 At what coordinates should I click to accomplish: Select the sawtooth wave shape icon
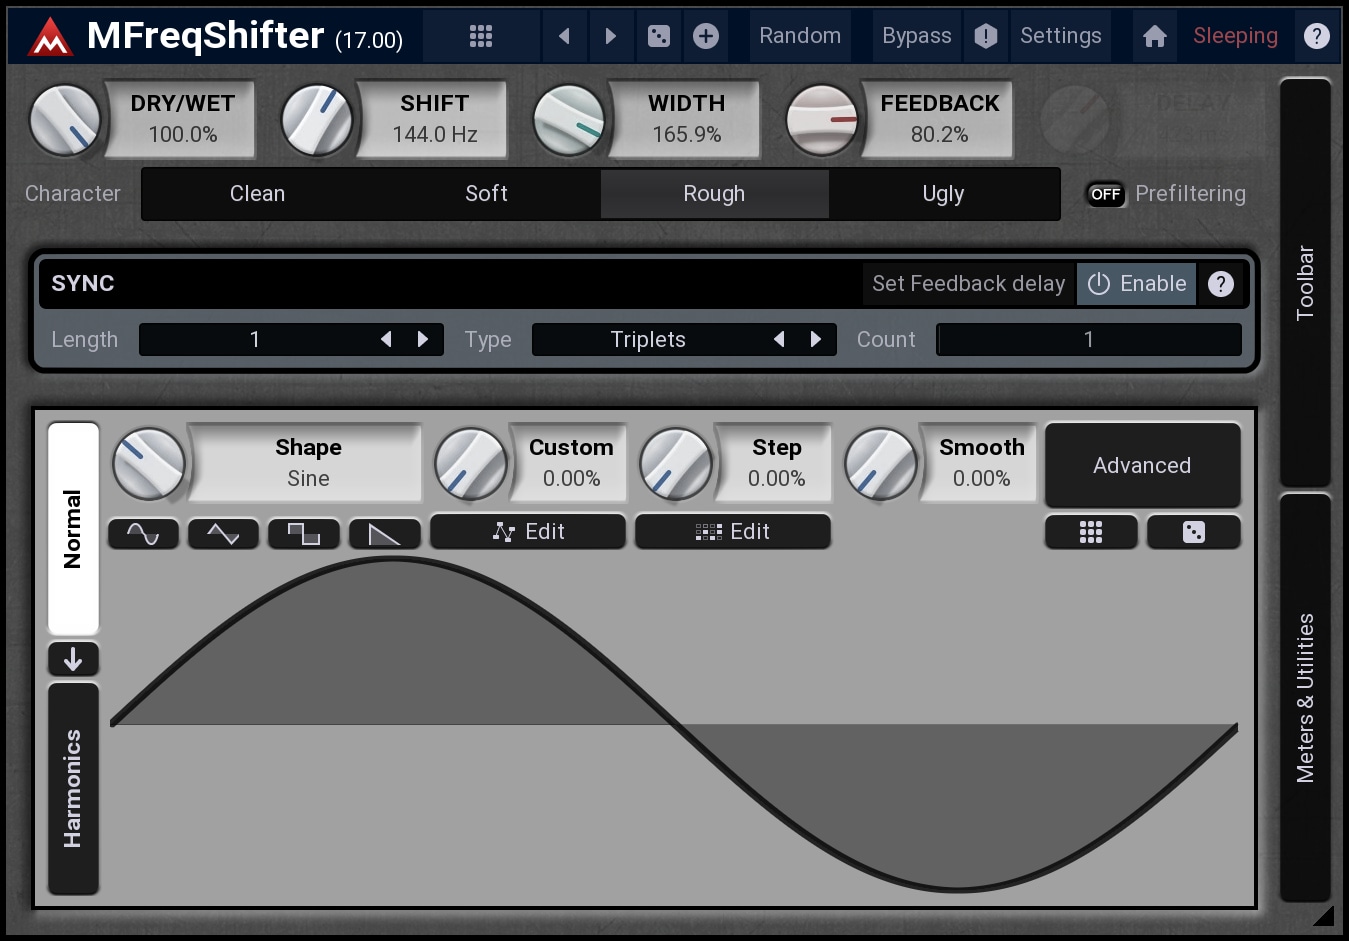(384, 534)
